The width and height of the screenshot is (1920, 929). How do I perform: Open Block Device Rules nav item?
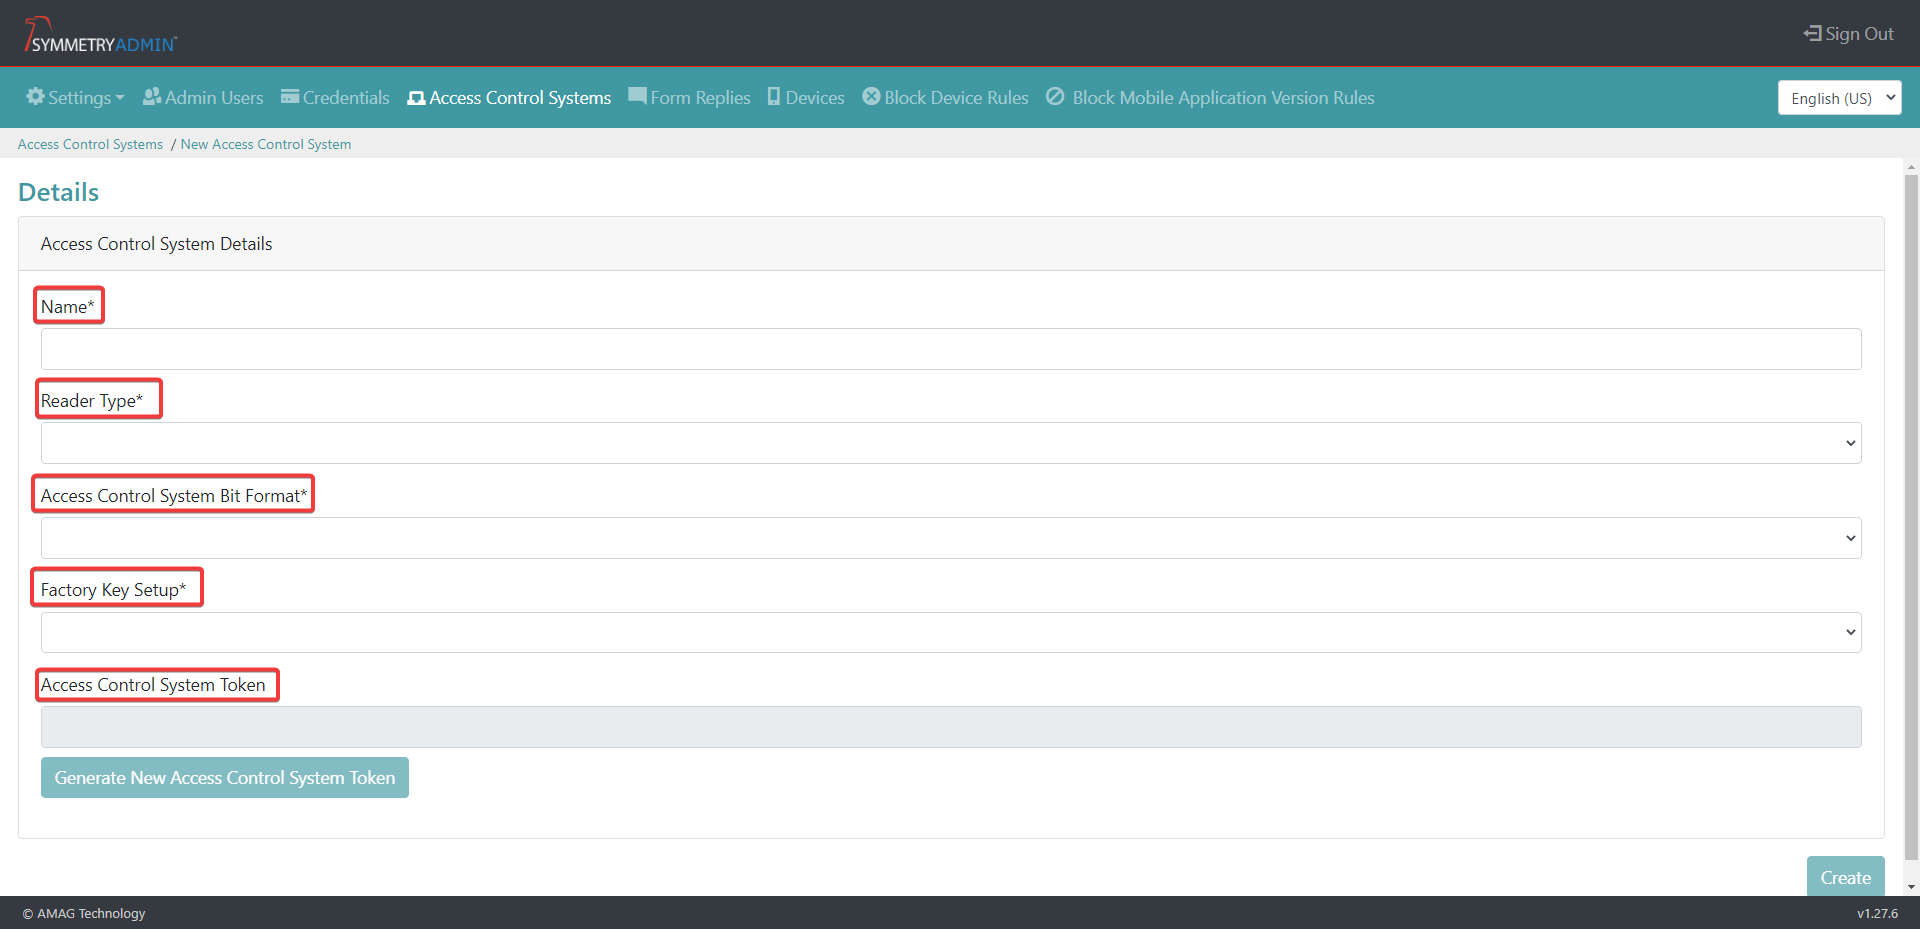coord(945,97)
